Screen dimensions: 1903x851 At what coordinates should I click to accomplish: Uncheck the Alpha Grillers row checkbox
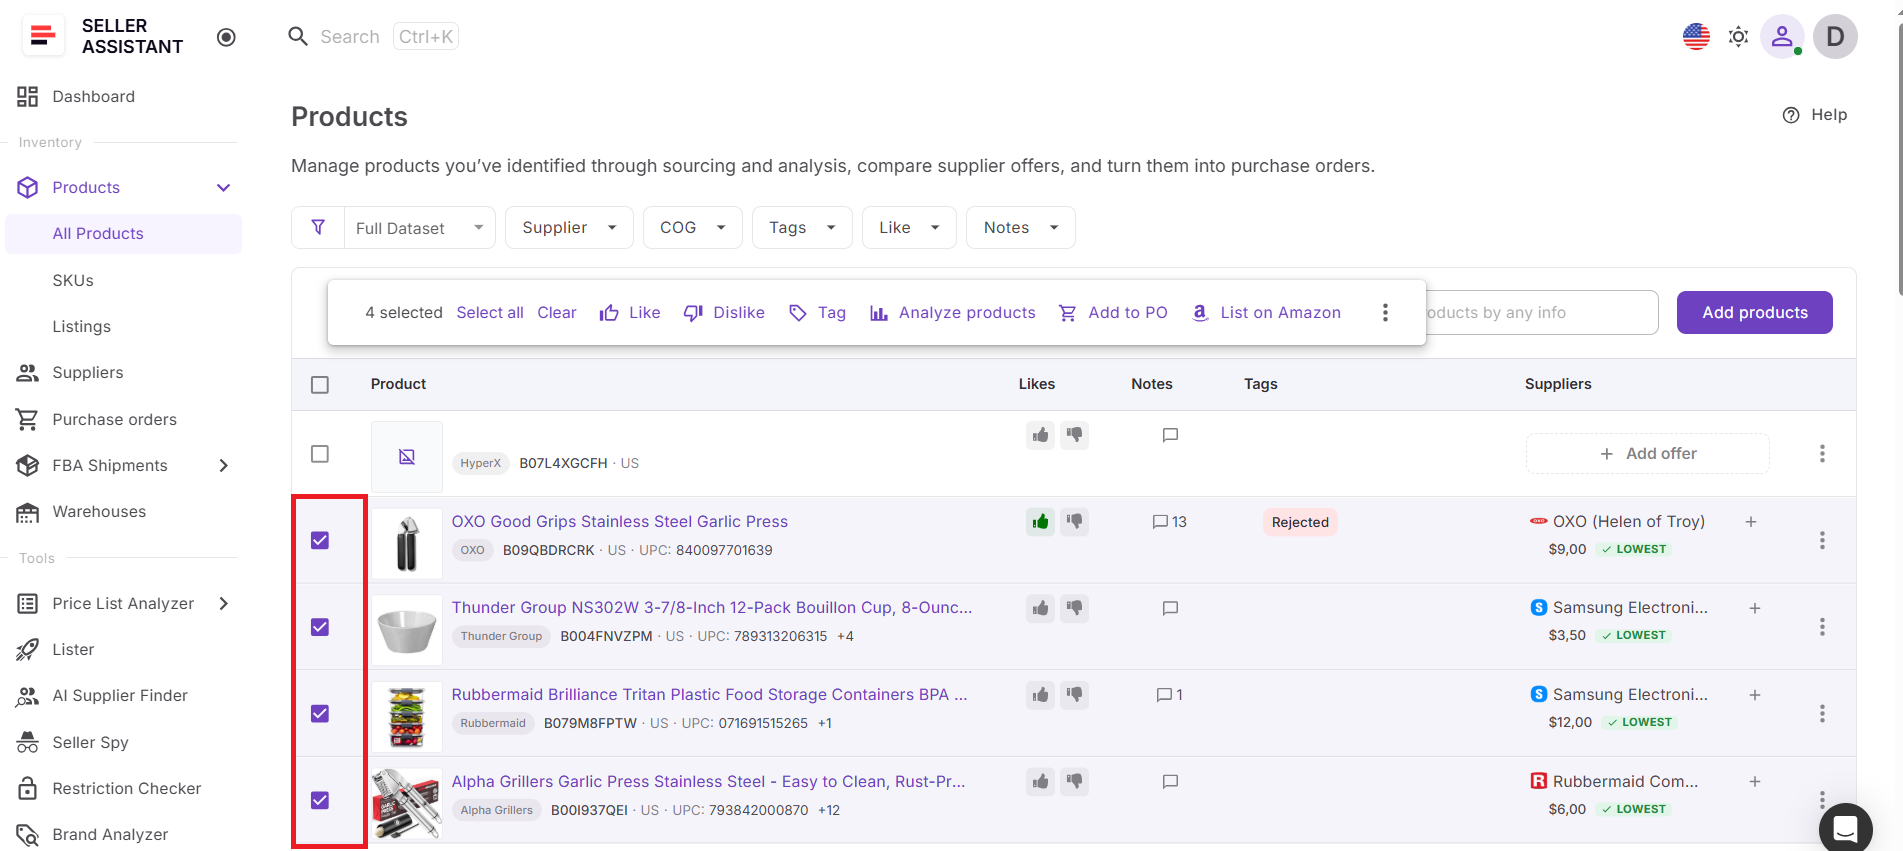tap(320, 800)
